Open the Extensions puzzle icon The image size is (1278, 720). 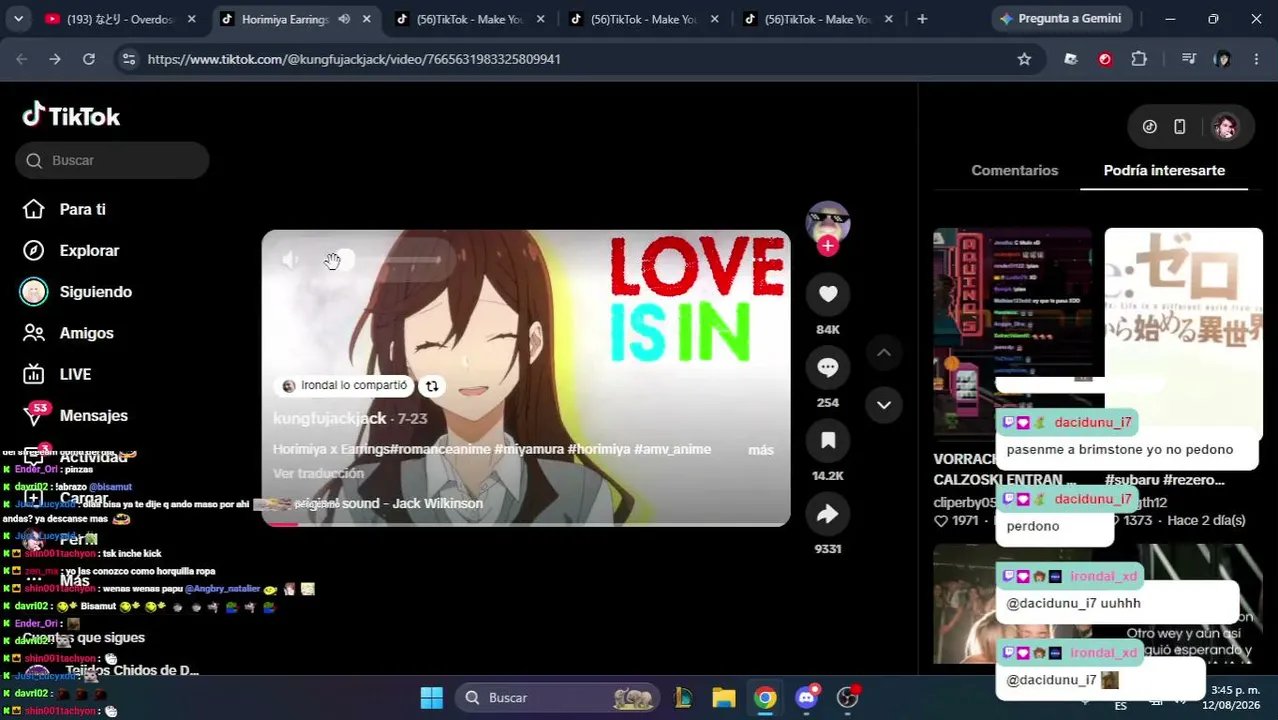click(x=1139, y=60)
